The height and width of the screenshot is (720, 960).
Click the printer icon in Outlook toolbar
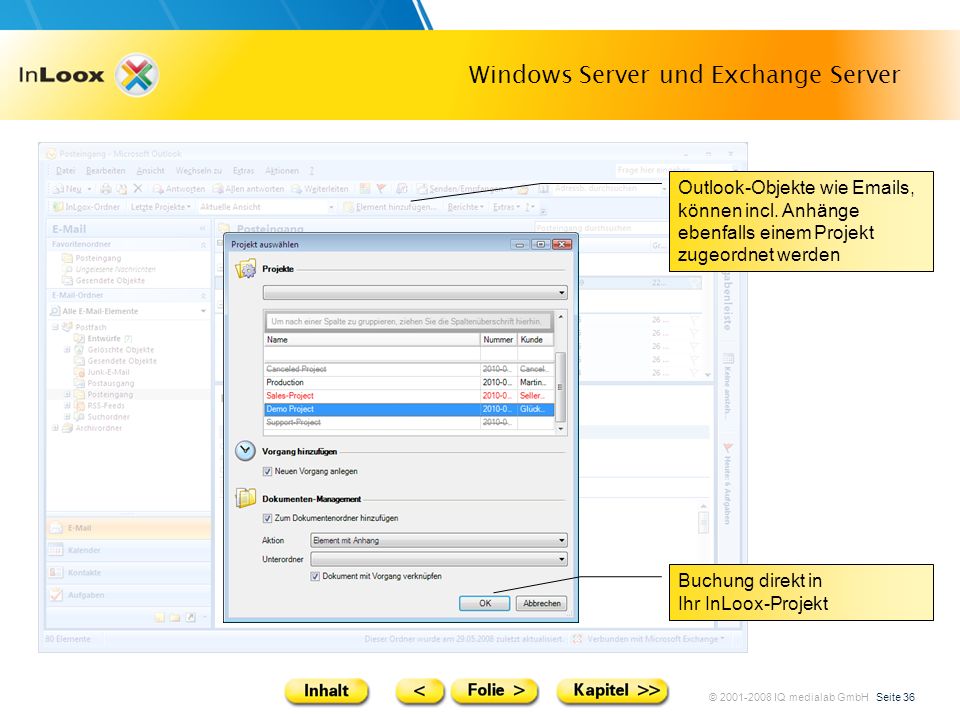coord(106,189)
